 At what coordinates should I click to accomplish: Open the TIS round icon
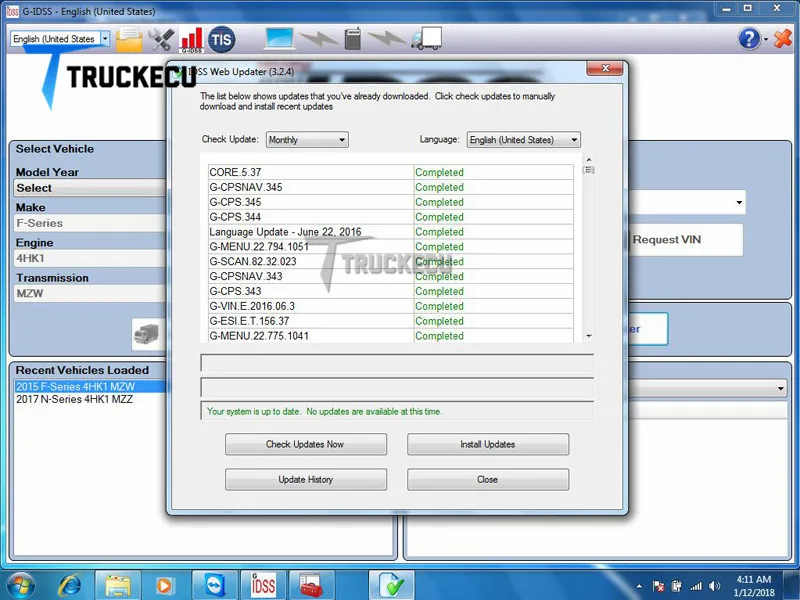(221, 39)
